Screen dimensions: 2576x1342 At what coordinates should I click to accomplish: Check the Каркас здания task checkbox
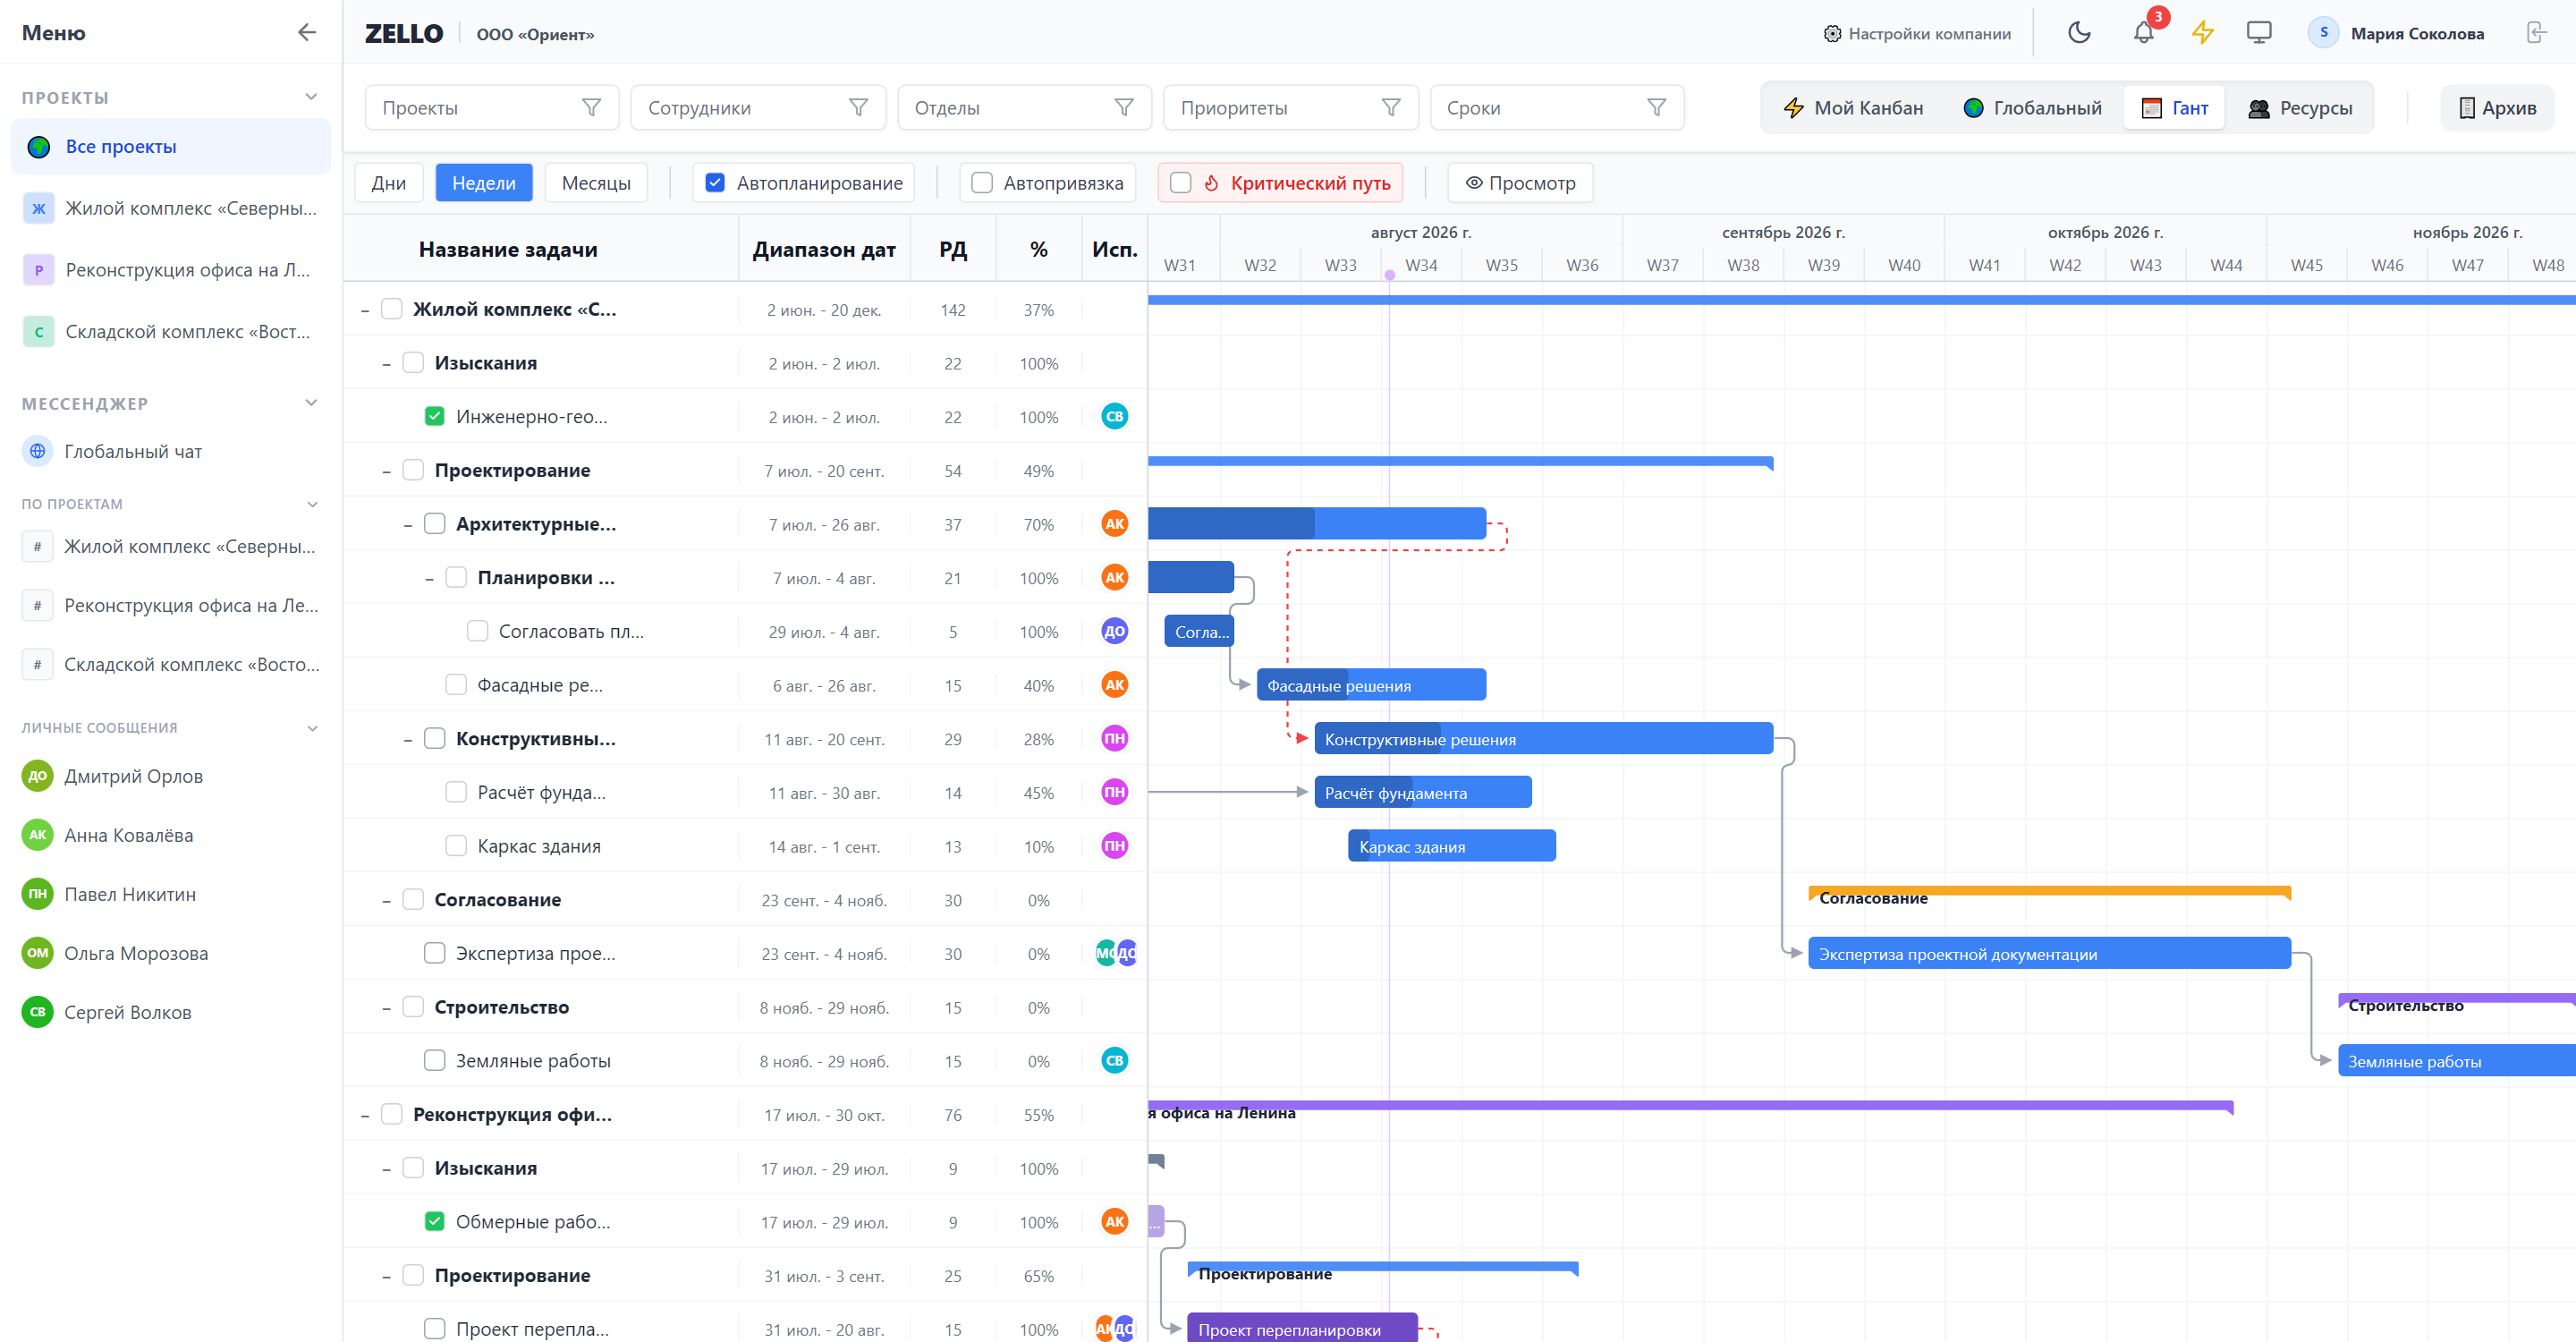pyautogui.click(x=455, y=846)
